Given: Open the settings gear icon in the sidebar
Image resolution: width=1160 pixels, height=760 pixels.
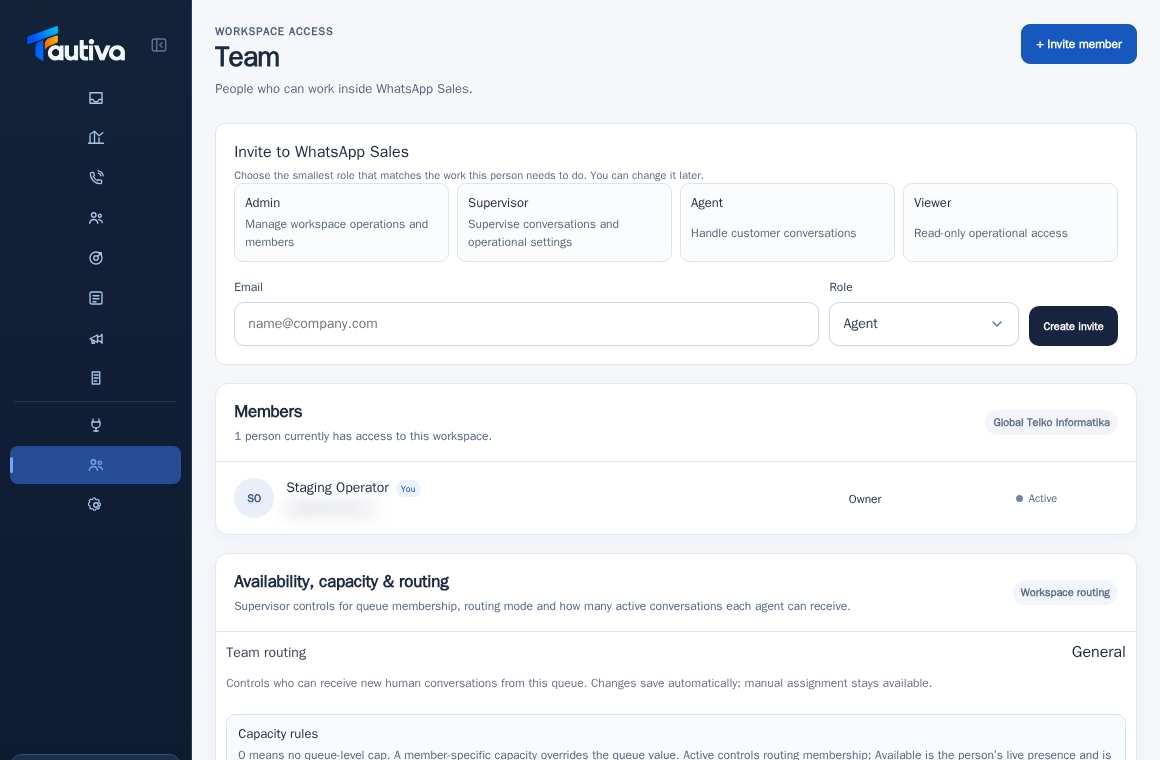Looking at the screenshot, I should pos(95,505).
